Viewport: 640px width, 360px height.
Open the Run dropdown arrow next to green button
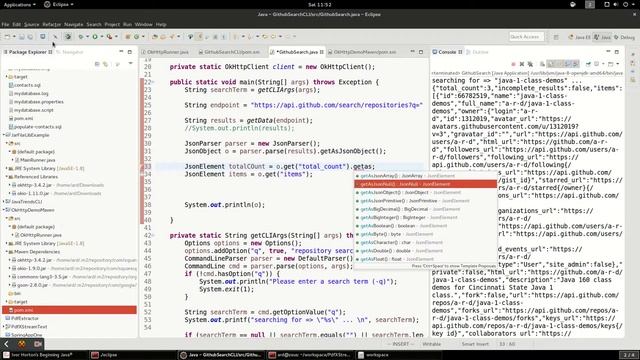(102, 37)
